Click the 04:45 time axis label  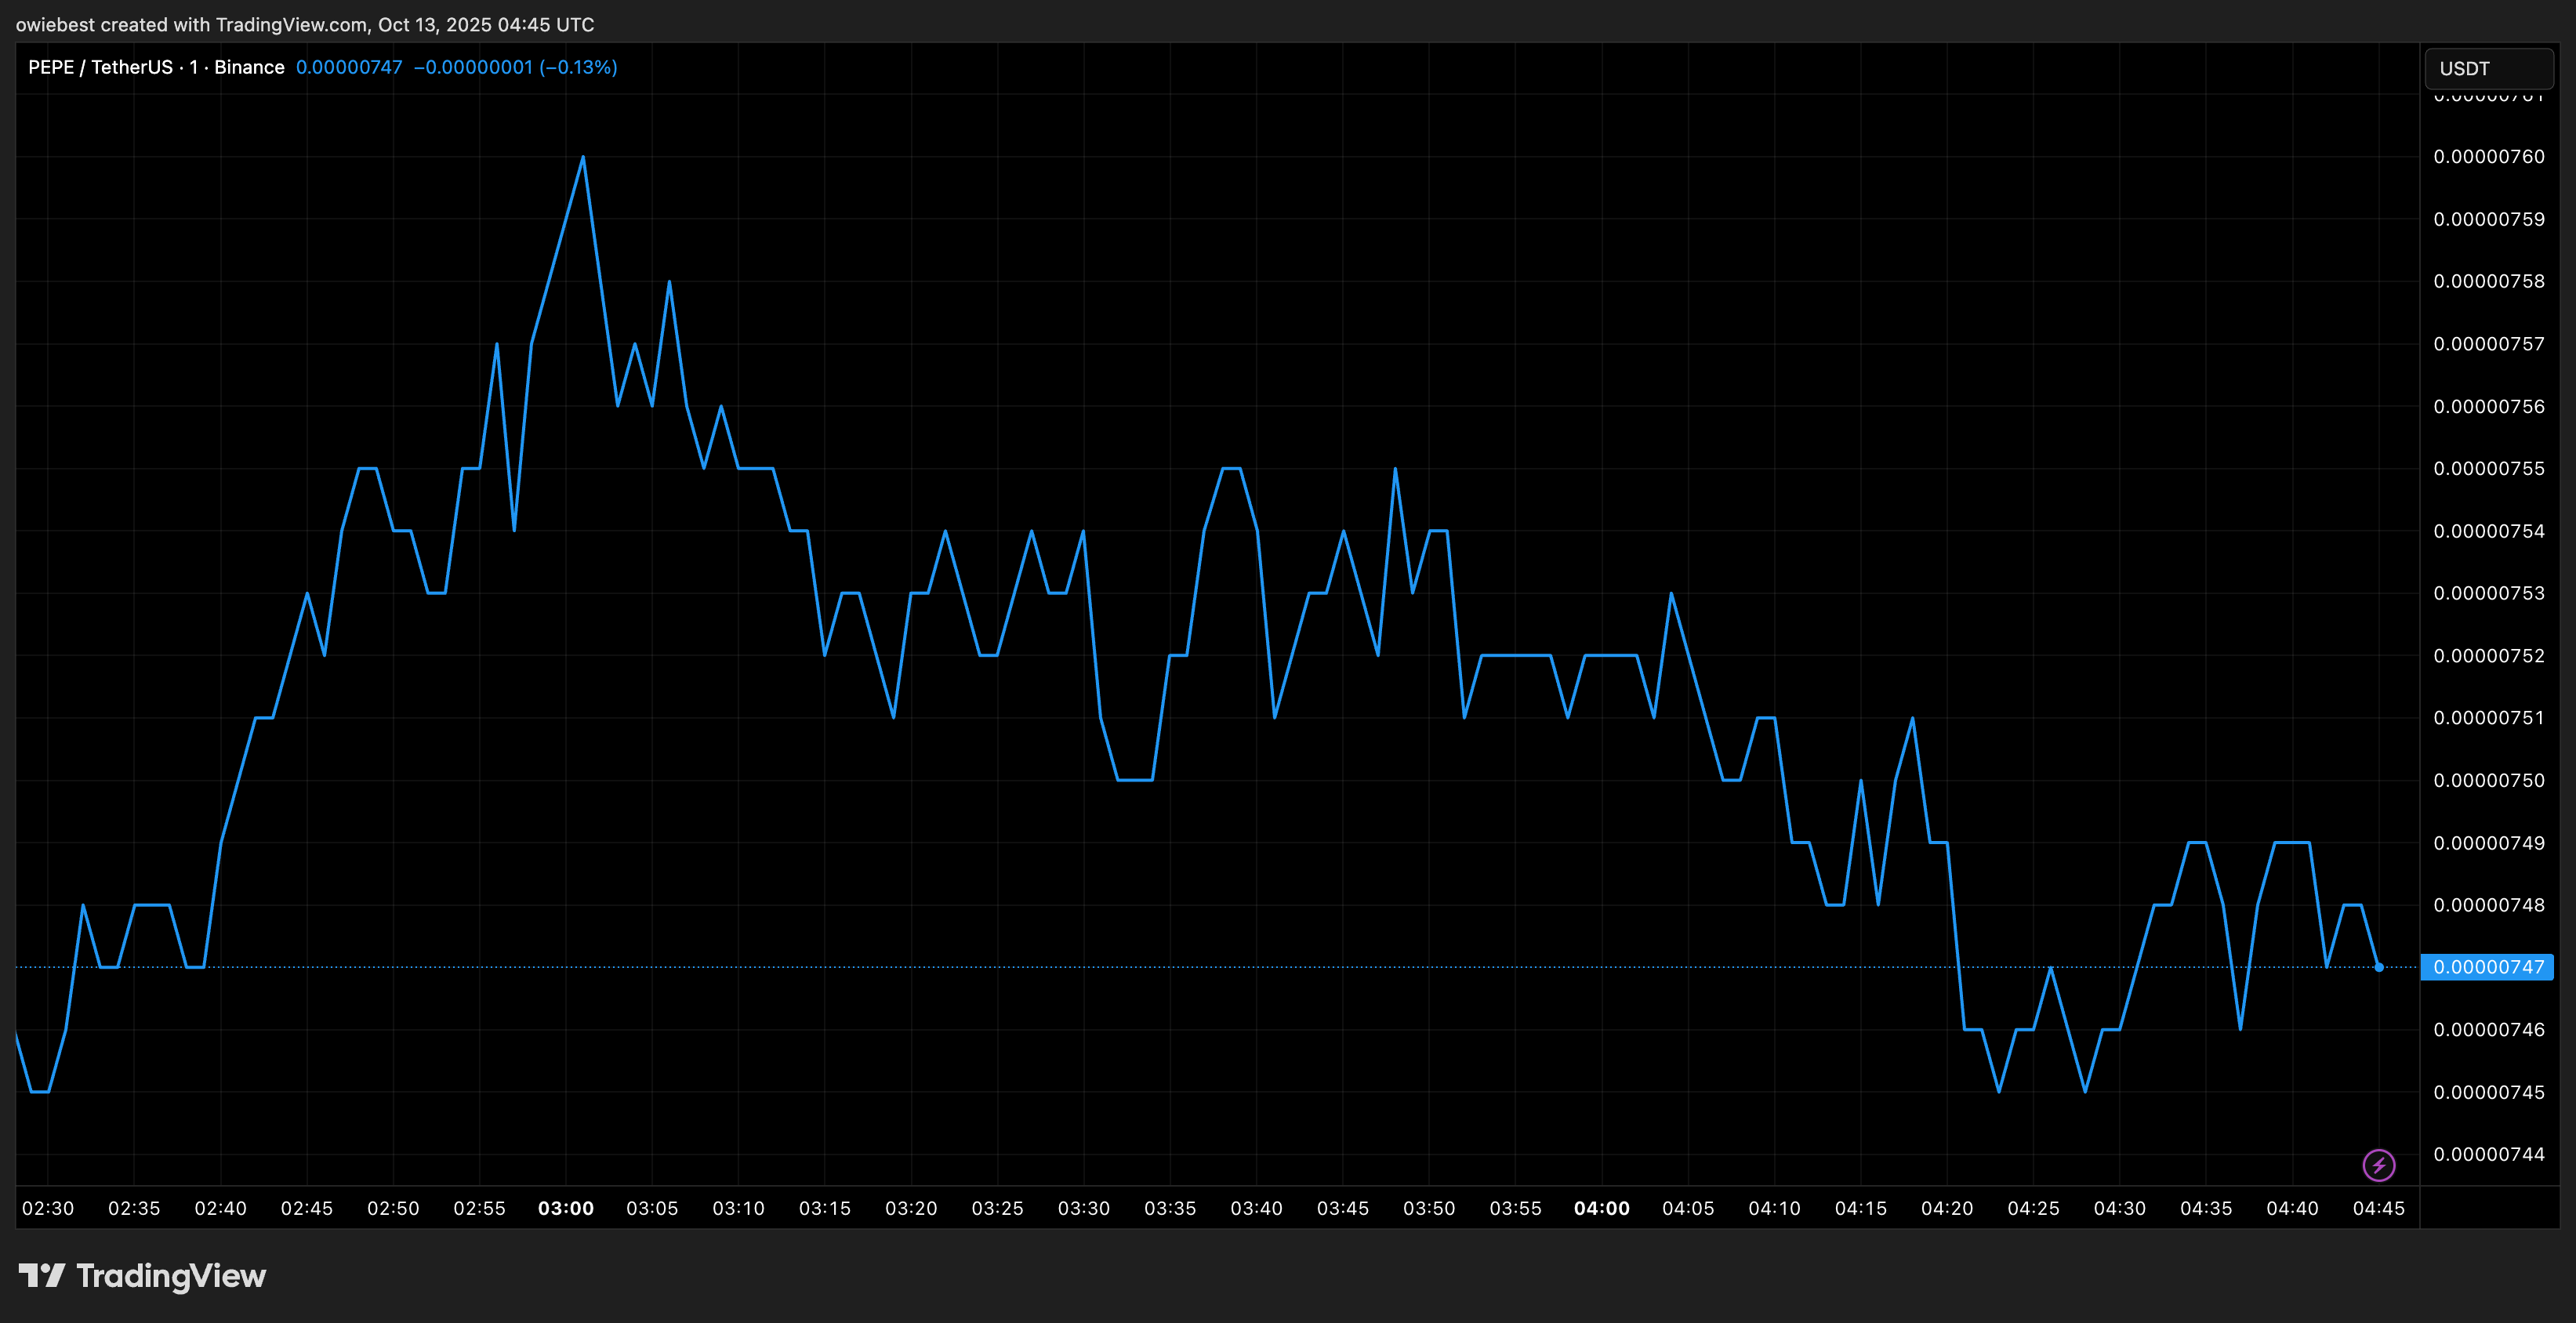pyautogui.click(x=2378, y=1208)
